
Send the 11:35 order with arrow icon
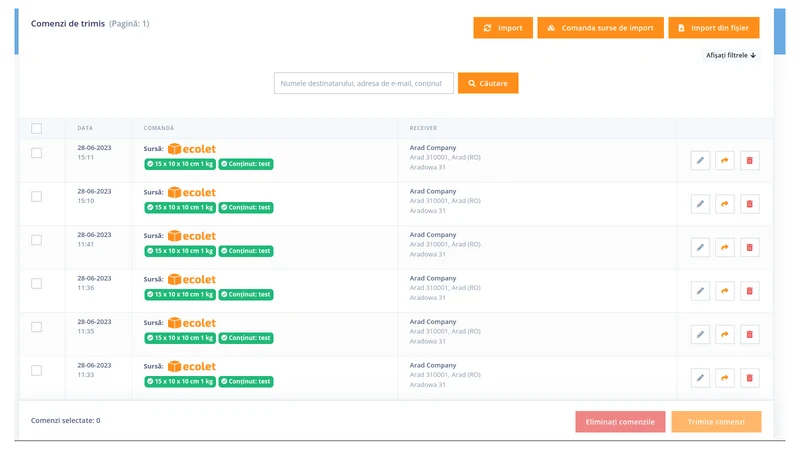coord(724,335)
